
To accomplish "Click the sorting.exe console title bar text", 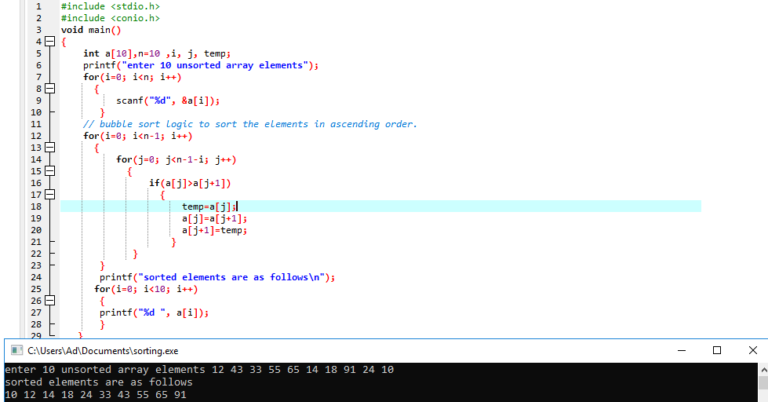I will [x=103, y=351].
